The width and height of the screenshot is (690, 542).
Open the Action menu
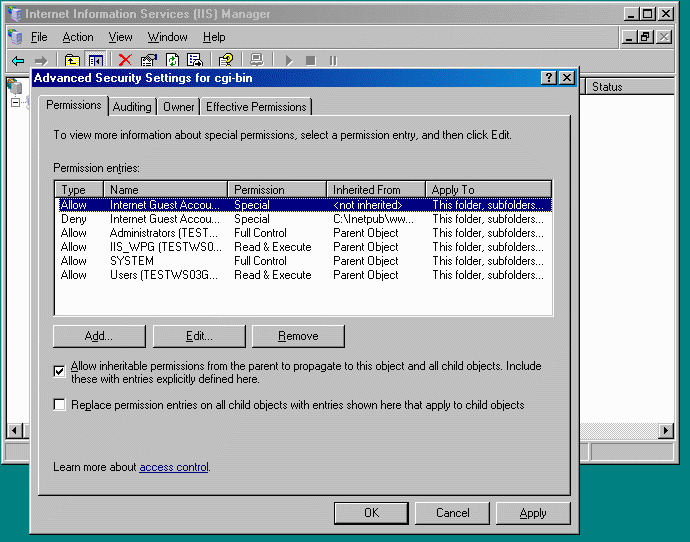tap(78, 37)
